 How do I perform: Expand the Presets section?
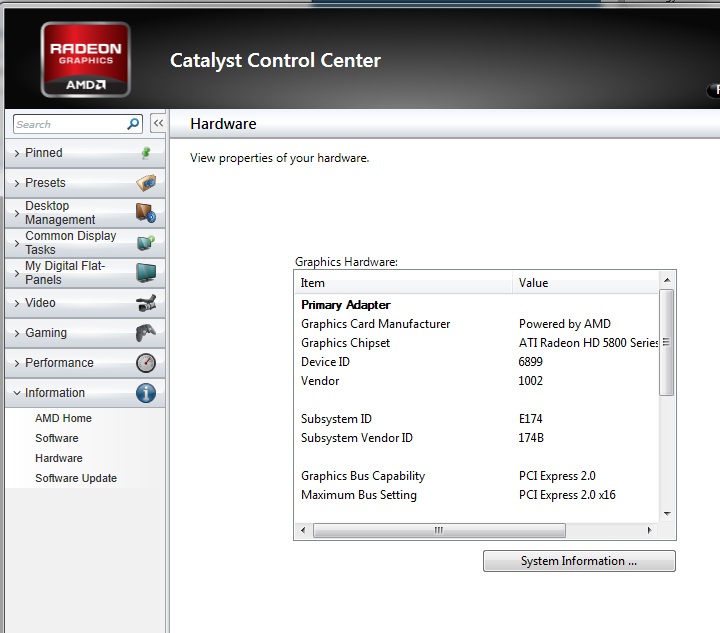click(x=85, y=183)
